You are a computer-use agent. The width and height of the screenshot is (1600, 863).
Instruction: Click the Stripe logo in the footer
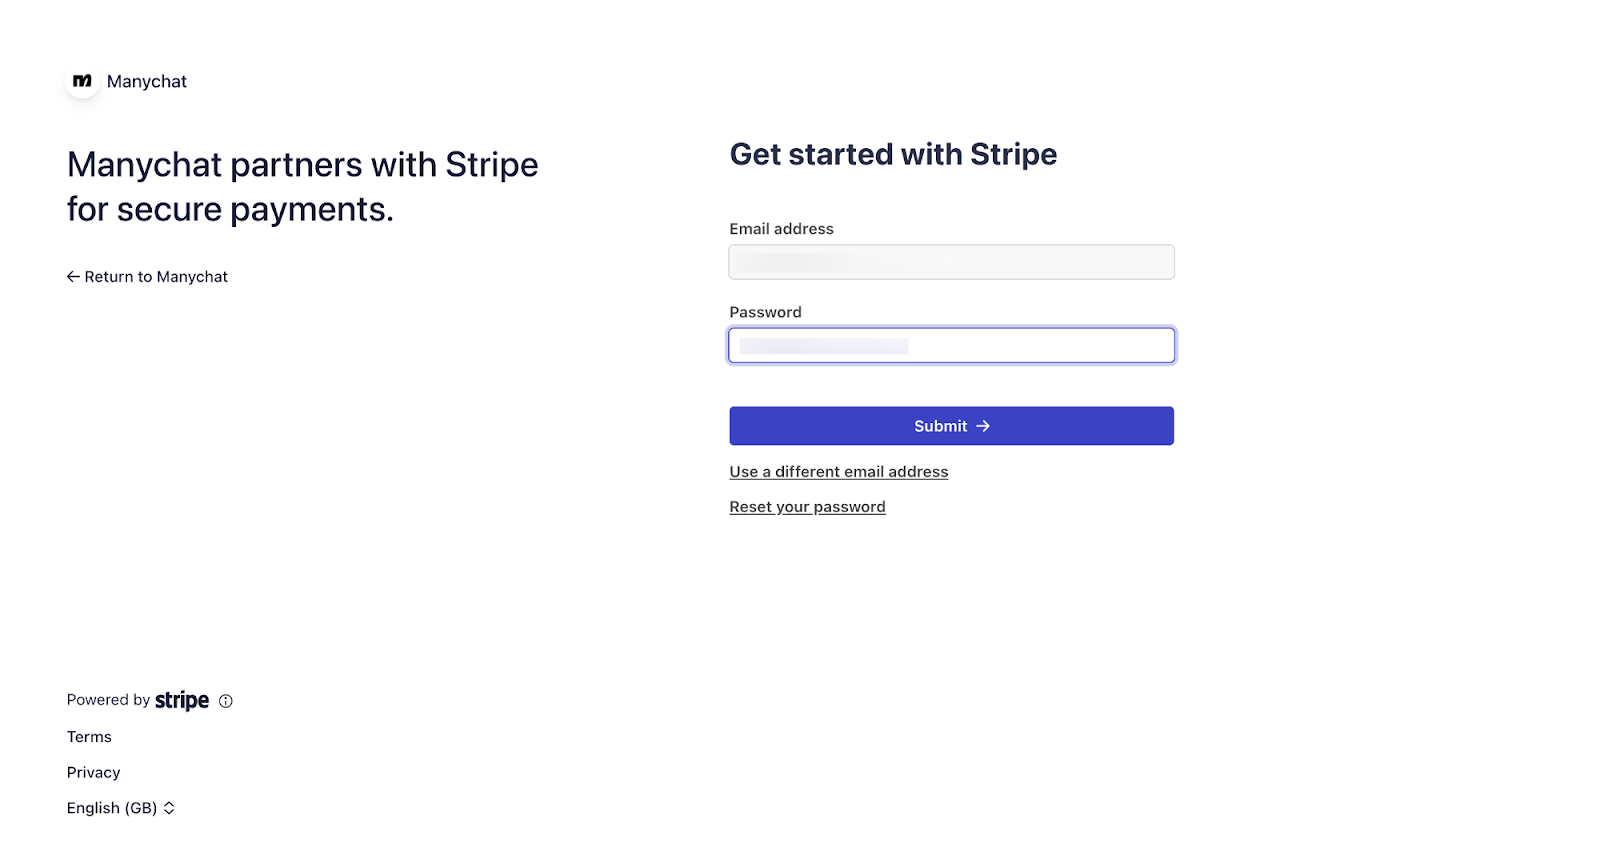[x=182, y=700]
